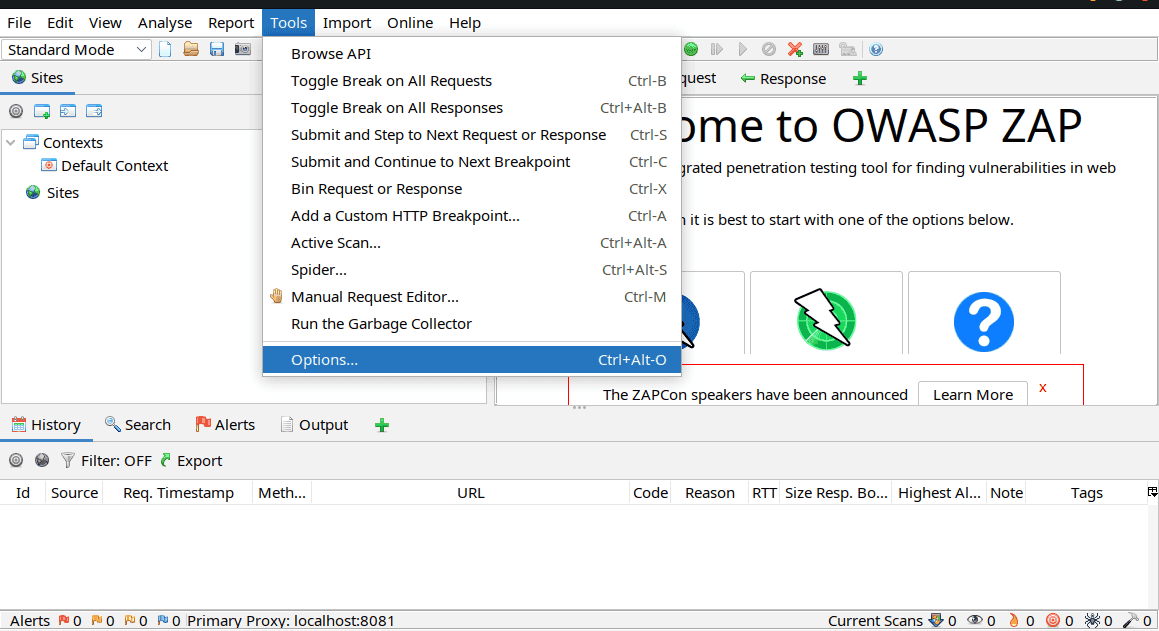Toggle the green break-on-requests circle button
This screenshot has width=1159, height=631.
(x=691, y=49)
